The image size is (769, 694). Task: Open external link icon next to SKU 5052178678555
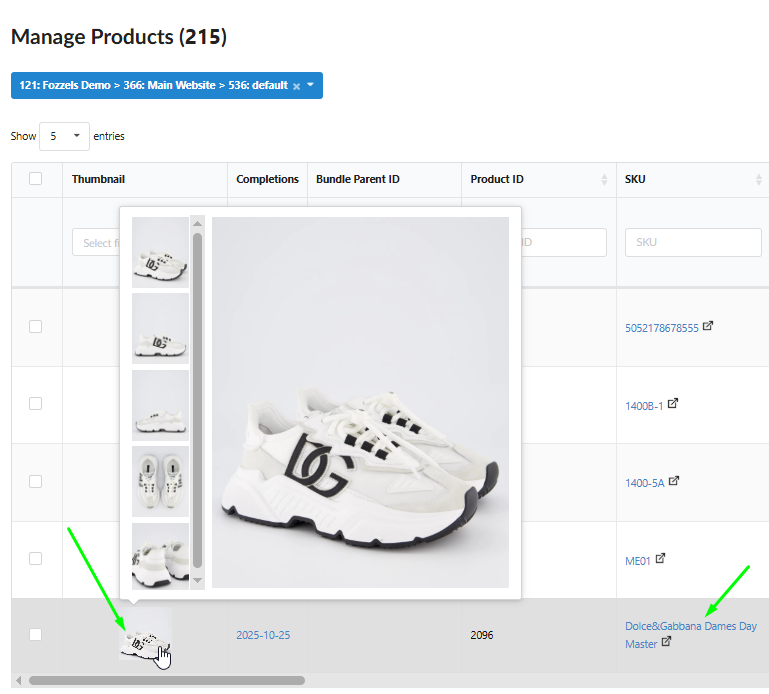[x=707, y=326]
